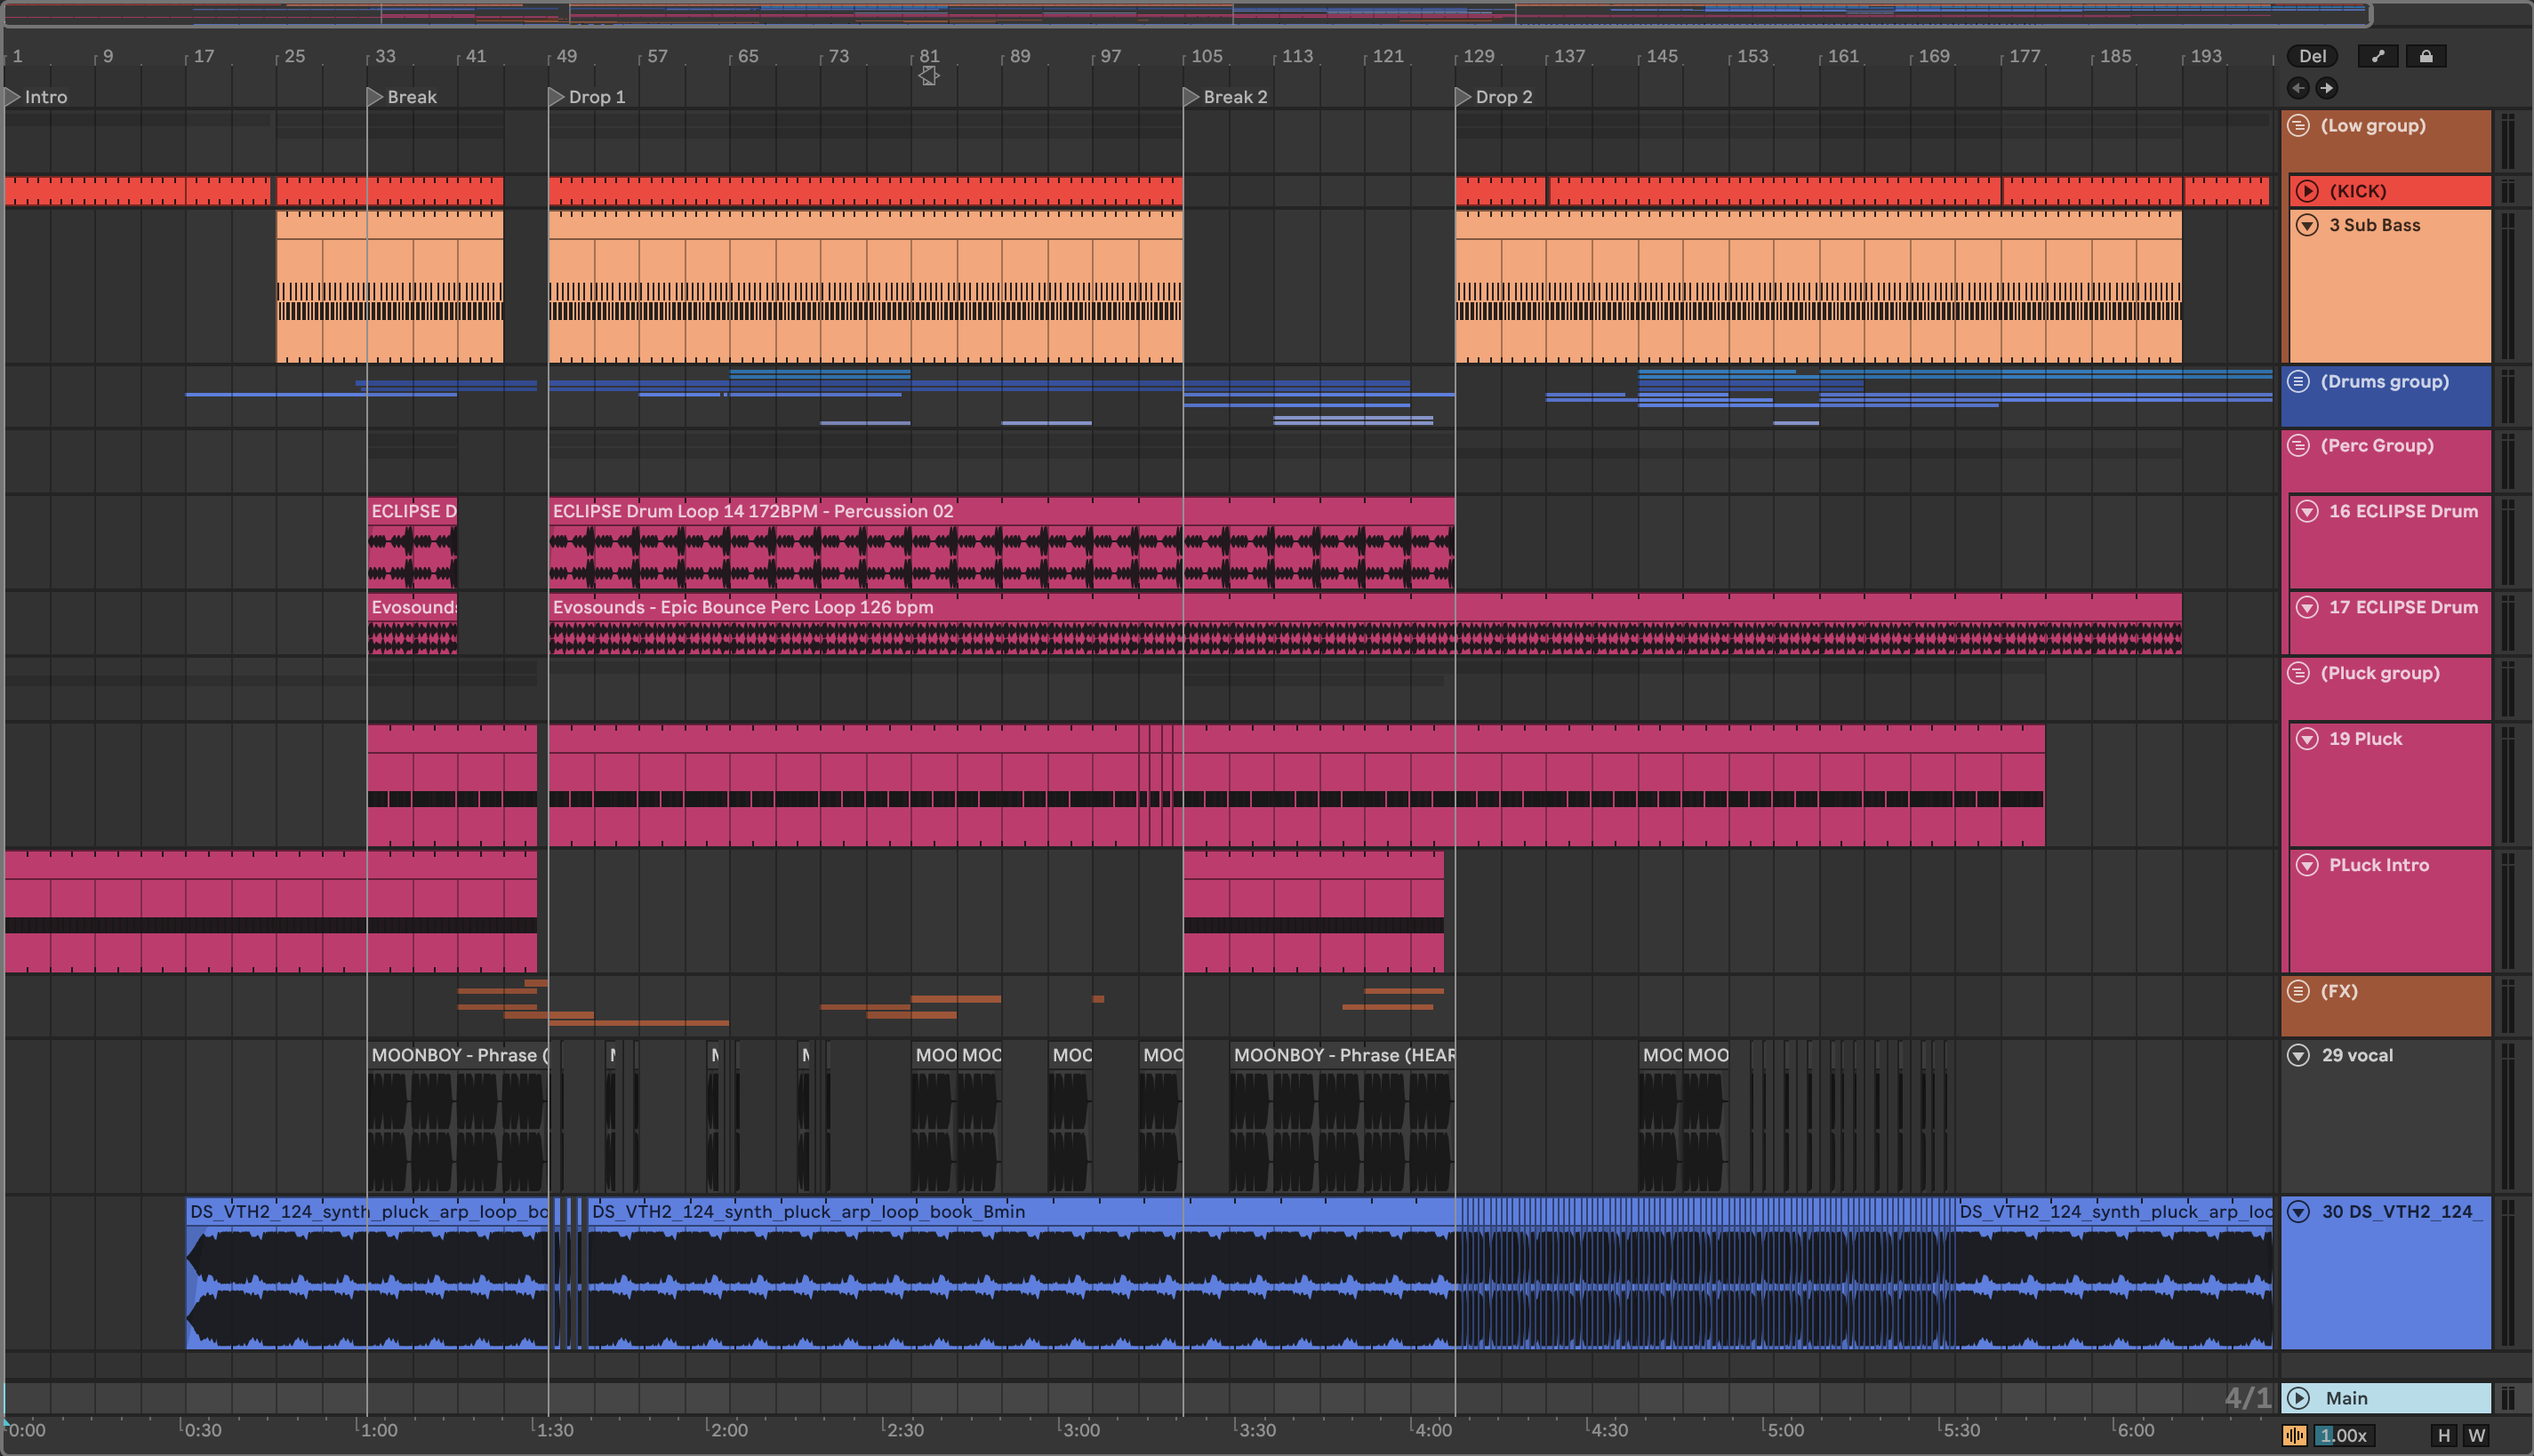
Task: Expand the Main track
Action: [x=2298, y=1398]
